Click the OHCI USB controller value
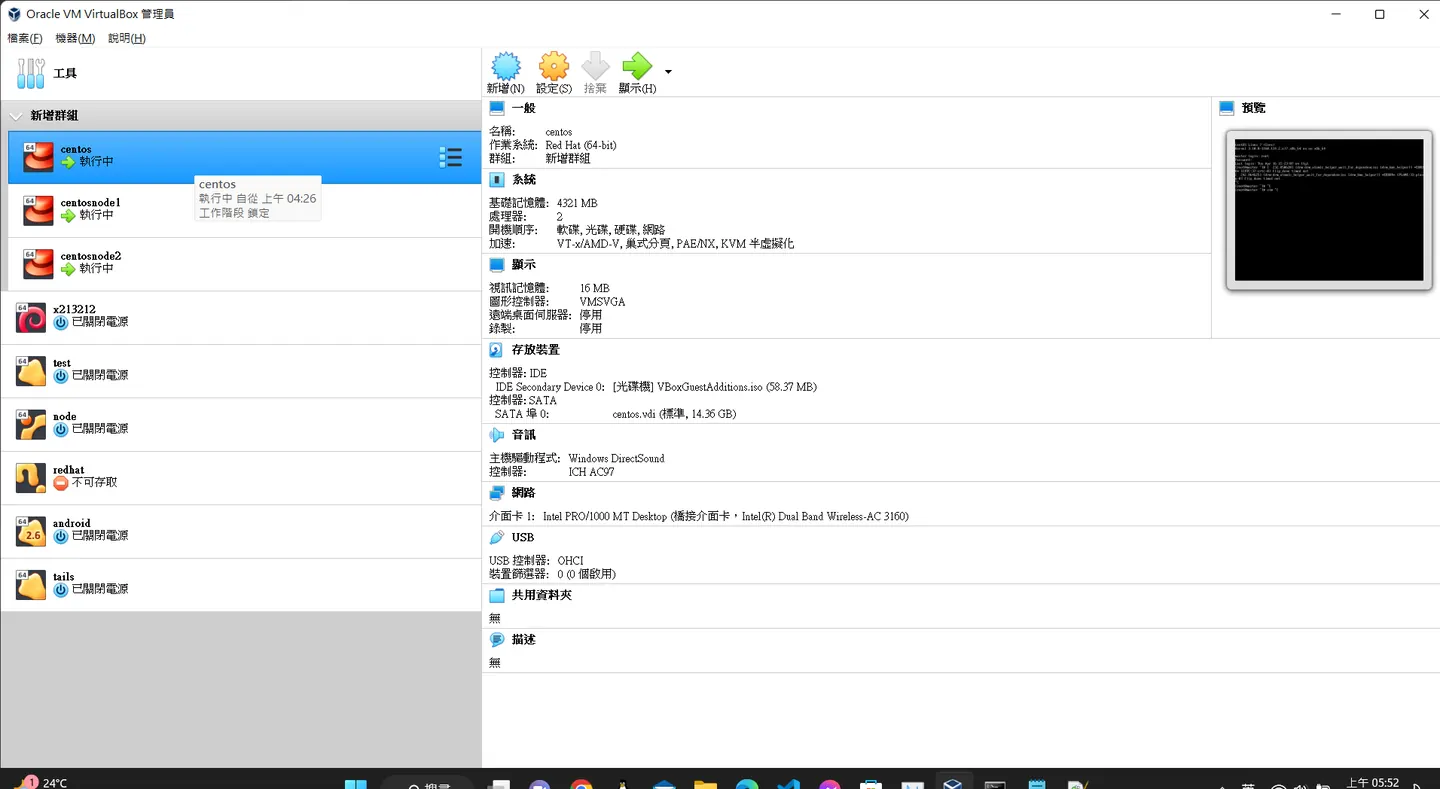The image size is (1440, 789). 570,560
